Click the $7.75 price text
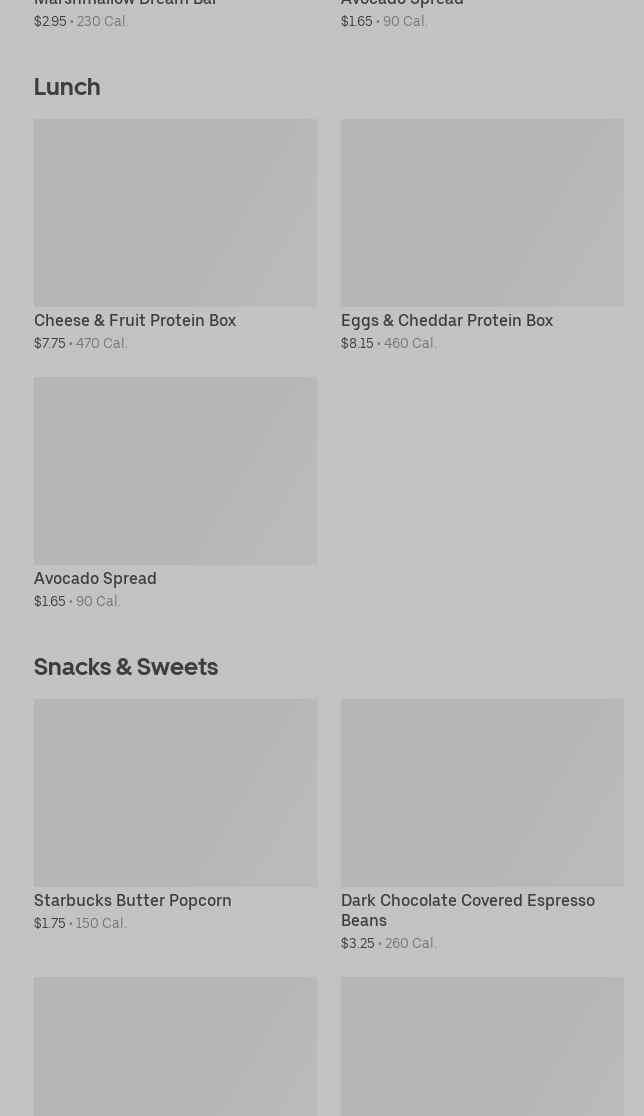644x1116 pixels. [x=50, y=344]
